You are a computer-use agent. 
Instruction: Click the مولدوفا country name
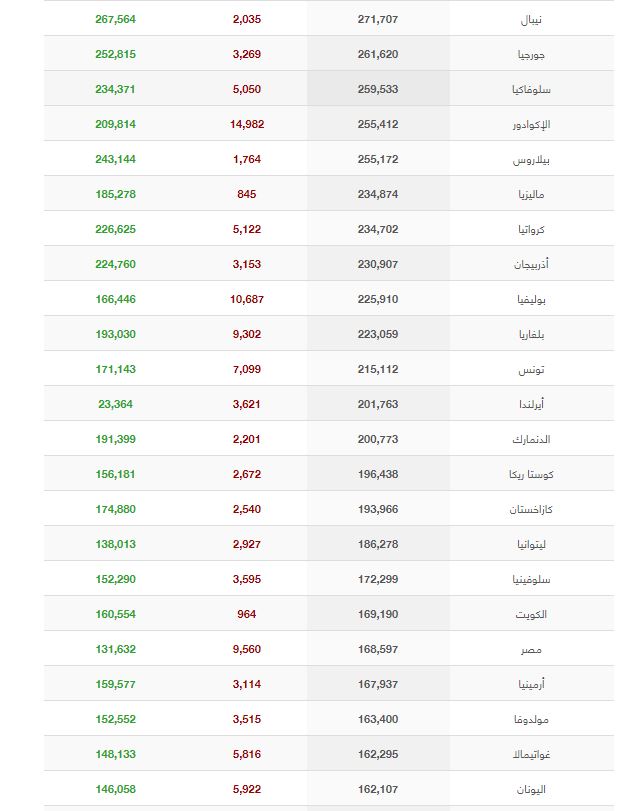click(x=531, y=719)
